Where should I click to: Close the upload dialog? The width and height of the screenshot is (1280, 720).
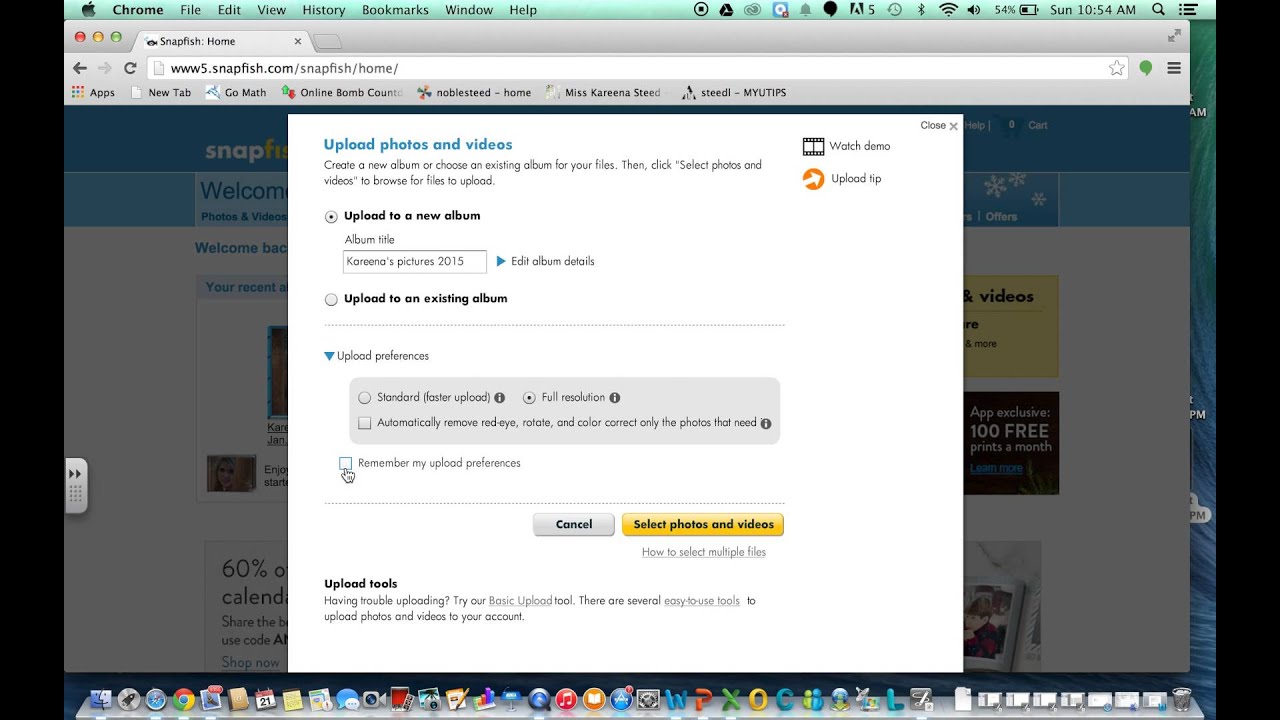[x=939, y=126]
